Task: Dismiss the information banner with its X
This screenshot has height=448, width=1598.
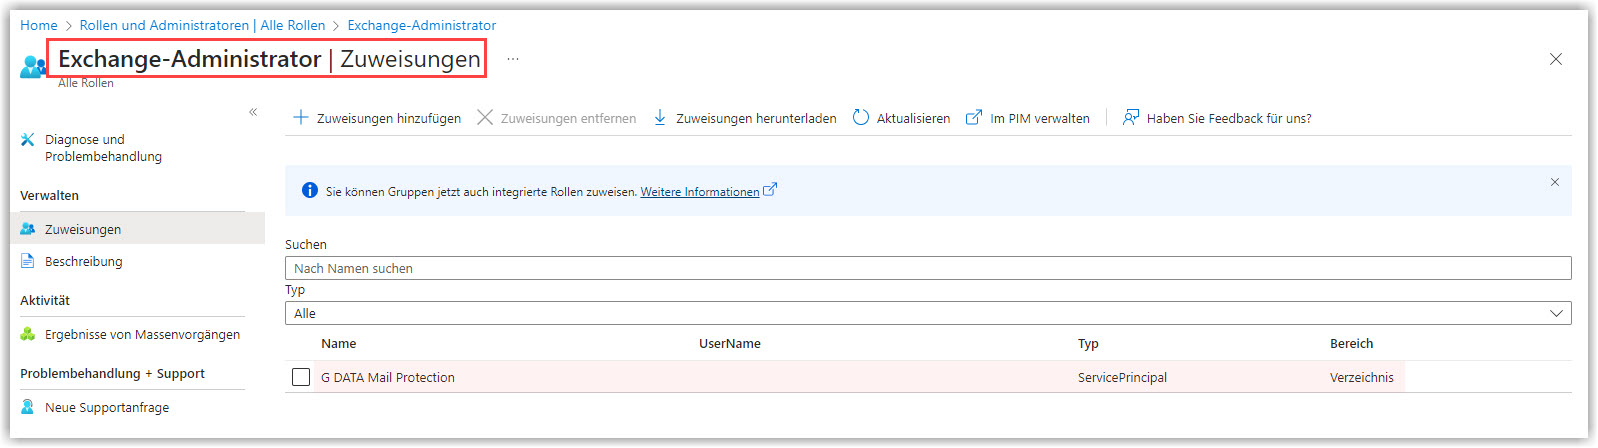Action: pyautogui.click(x=1555, y=182)
